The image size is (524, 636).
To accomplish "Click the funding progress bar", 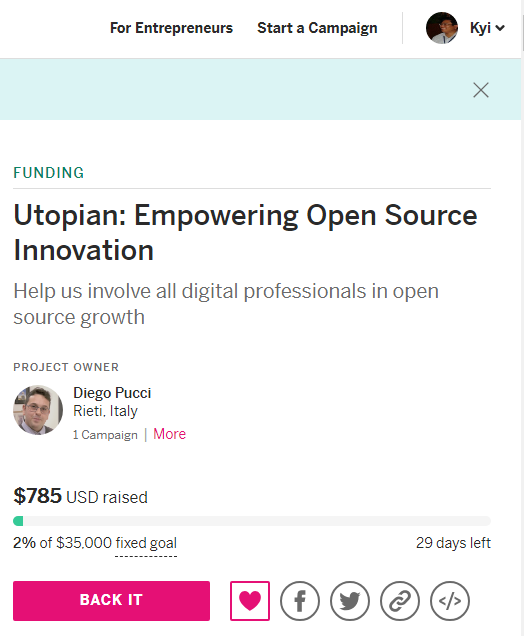I will tap(252, 521).
